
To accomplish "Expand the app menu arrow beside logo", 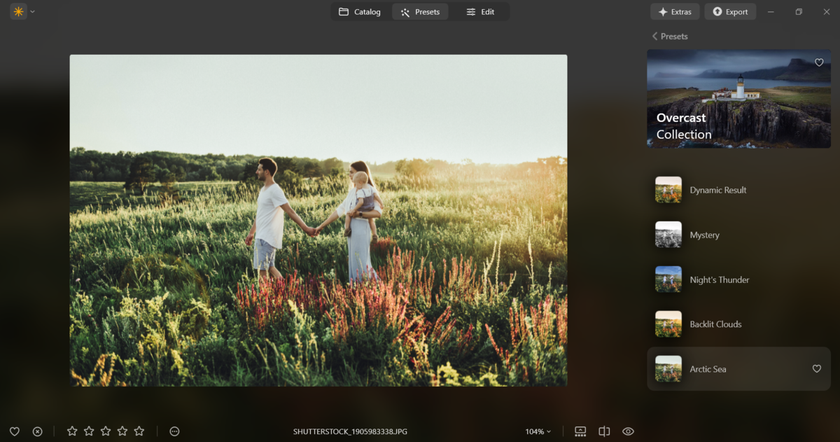I will pos(32,12).
